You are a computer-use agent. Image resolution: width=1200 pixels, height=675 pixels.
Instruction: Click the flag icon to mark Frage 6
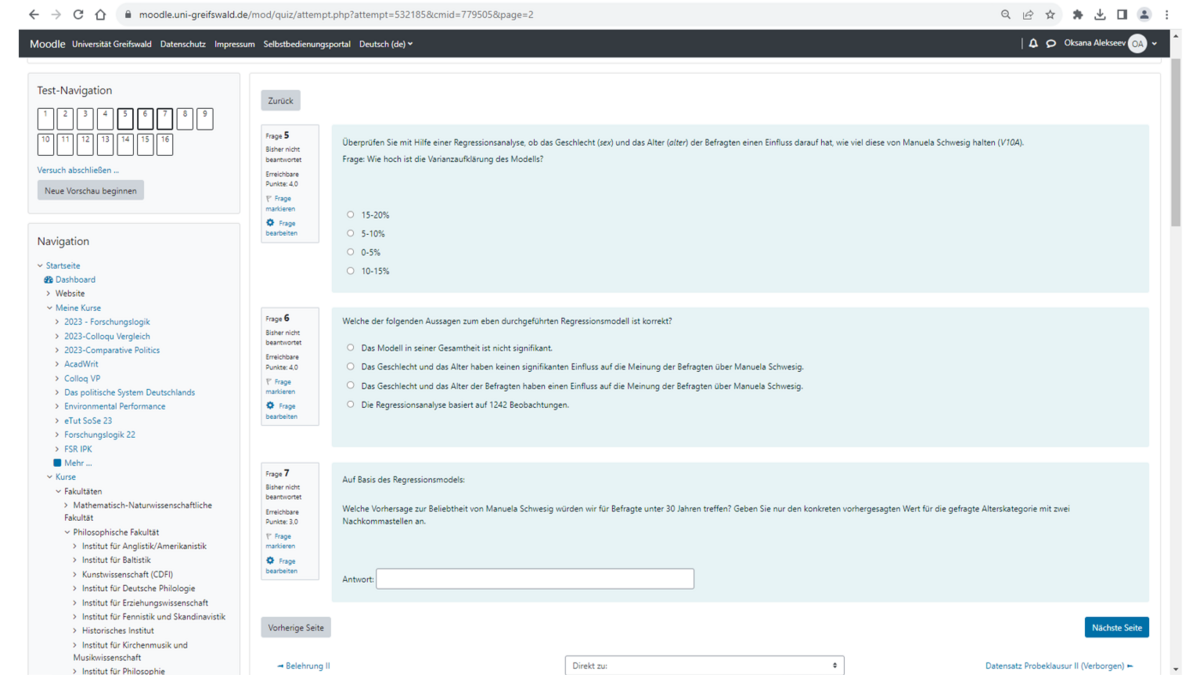(x=269, y=382)
